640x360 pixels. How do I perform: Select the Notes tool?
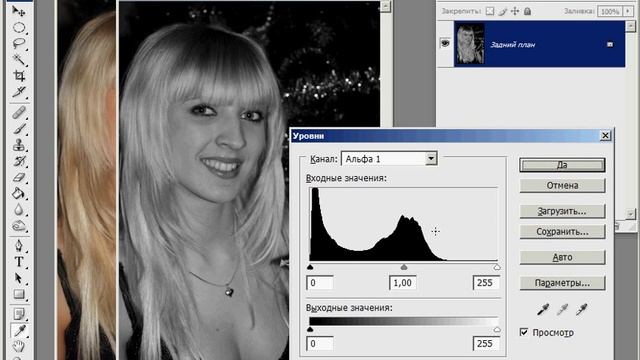[19, 314]
